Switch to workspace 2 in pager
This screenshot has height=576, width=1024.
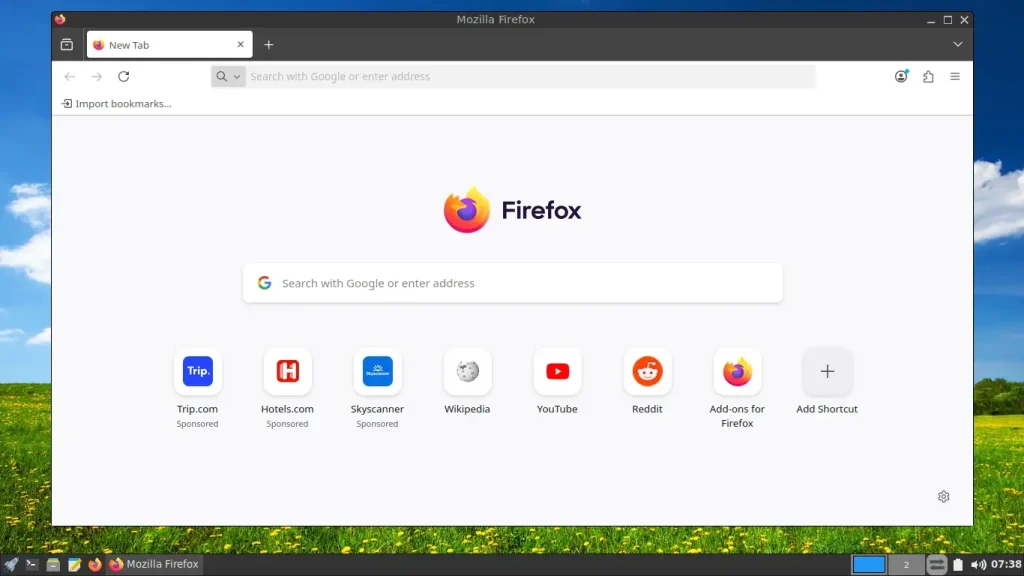click(906, 564)
